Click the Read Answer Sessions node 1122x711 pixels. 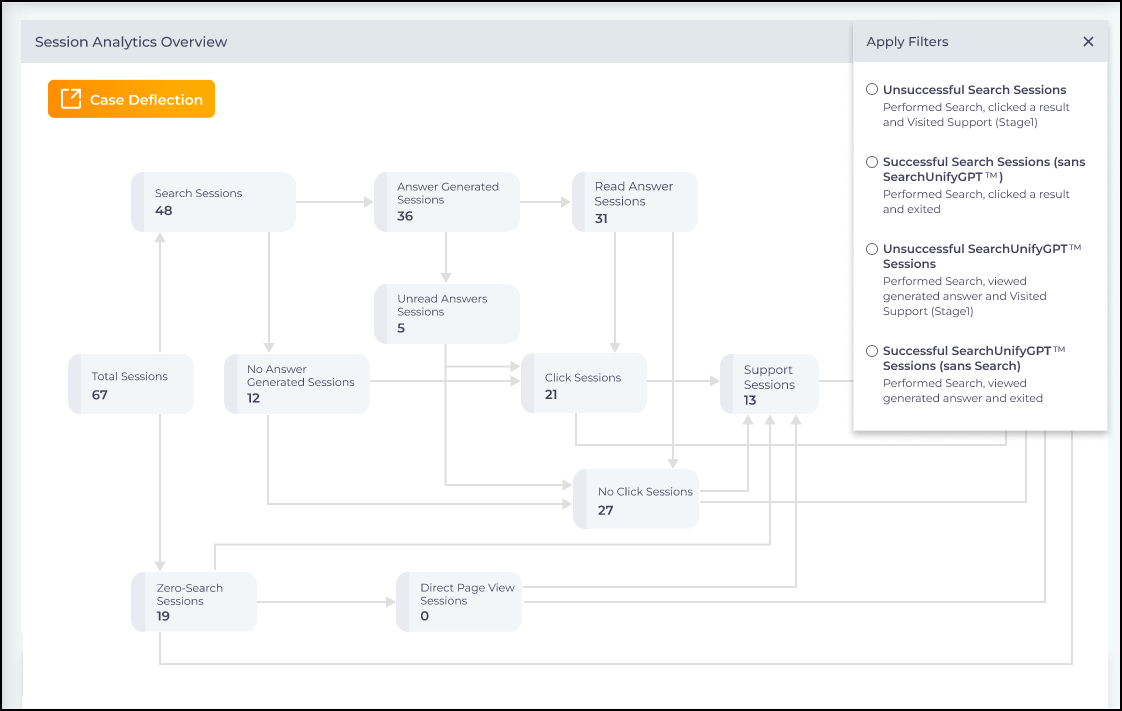(634, 202)
